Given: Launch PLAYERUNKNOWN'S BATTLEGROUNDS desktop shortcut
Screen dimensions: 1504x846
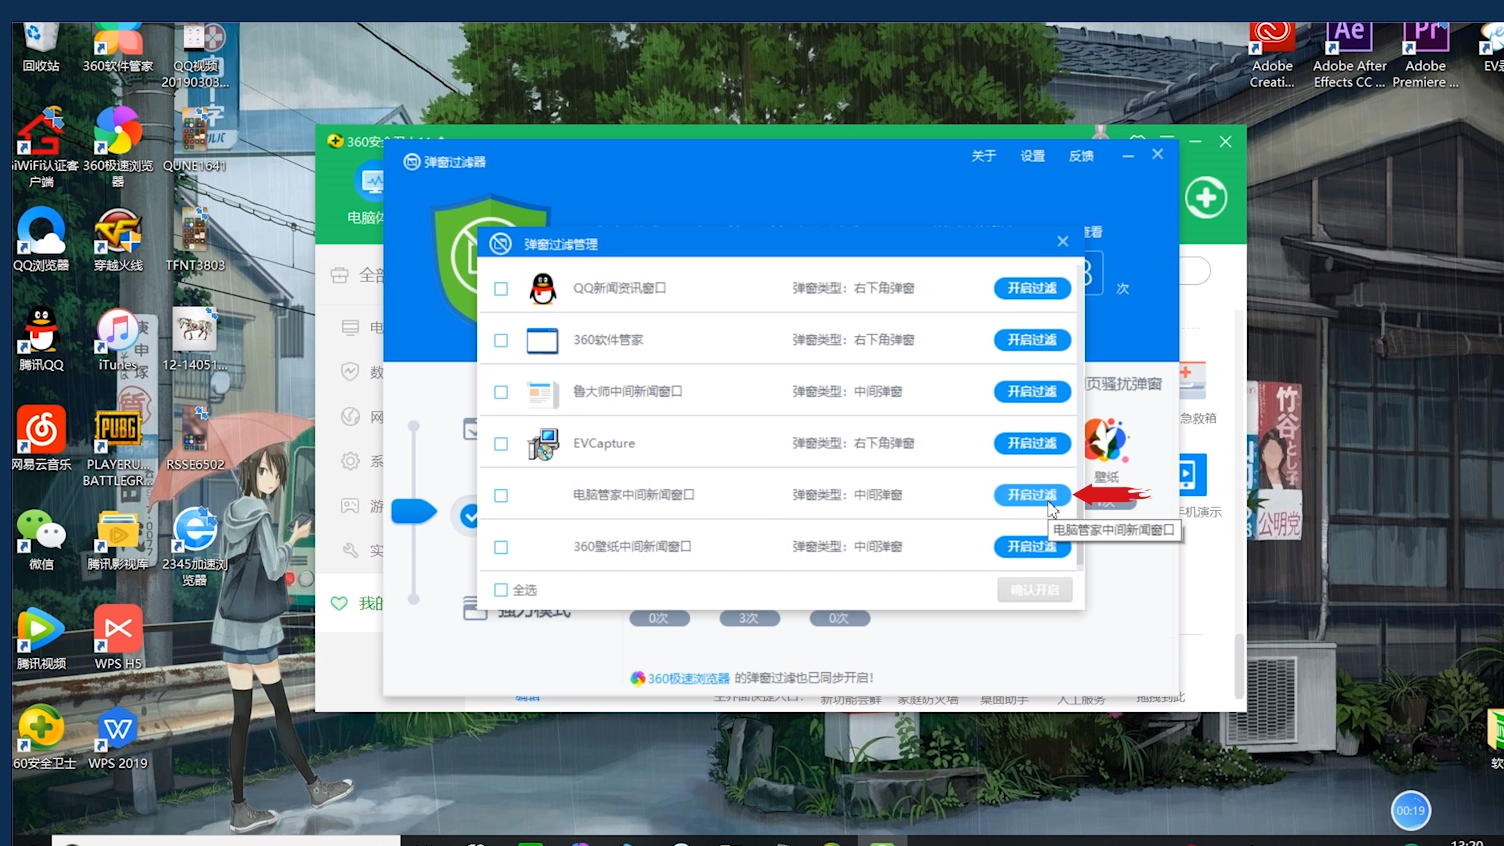Looking at the screenshot, I should (118, 448).
